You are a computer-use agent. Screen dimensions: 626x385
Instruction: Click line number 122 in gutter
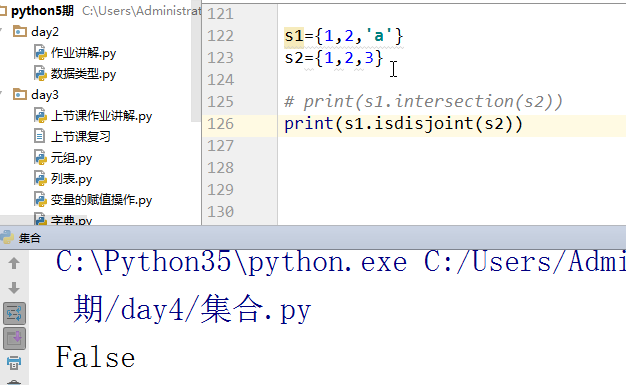point(220,36)
